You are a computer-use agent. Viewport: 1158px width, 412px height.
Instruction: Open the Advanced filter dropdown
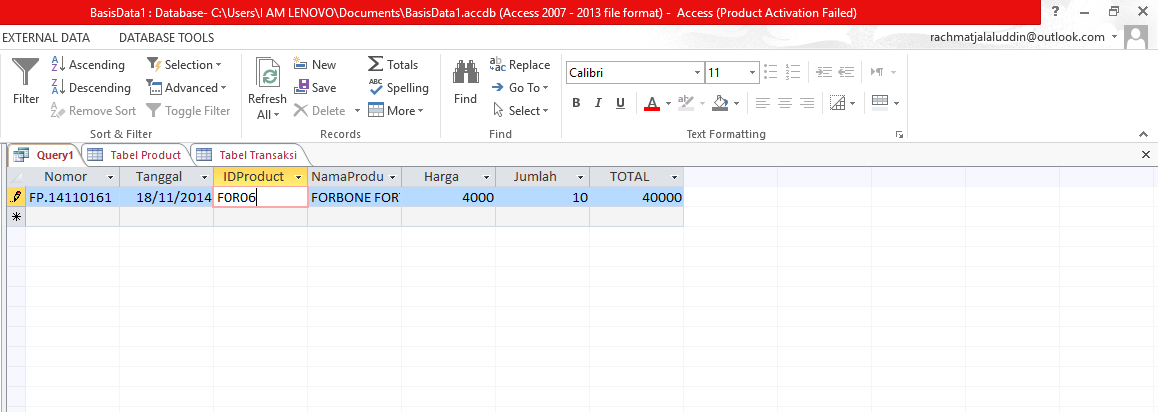pyautogui.click(x=186, y=88)
